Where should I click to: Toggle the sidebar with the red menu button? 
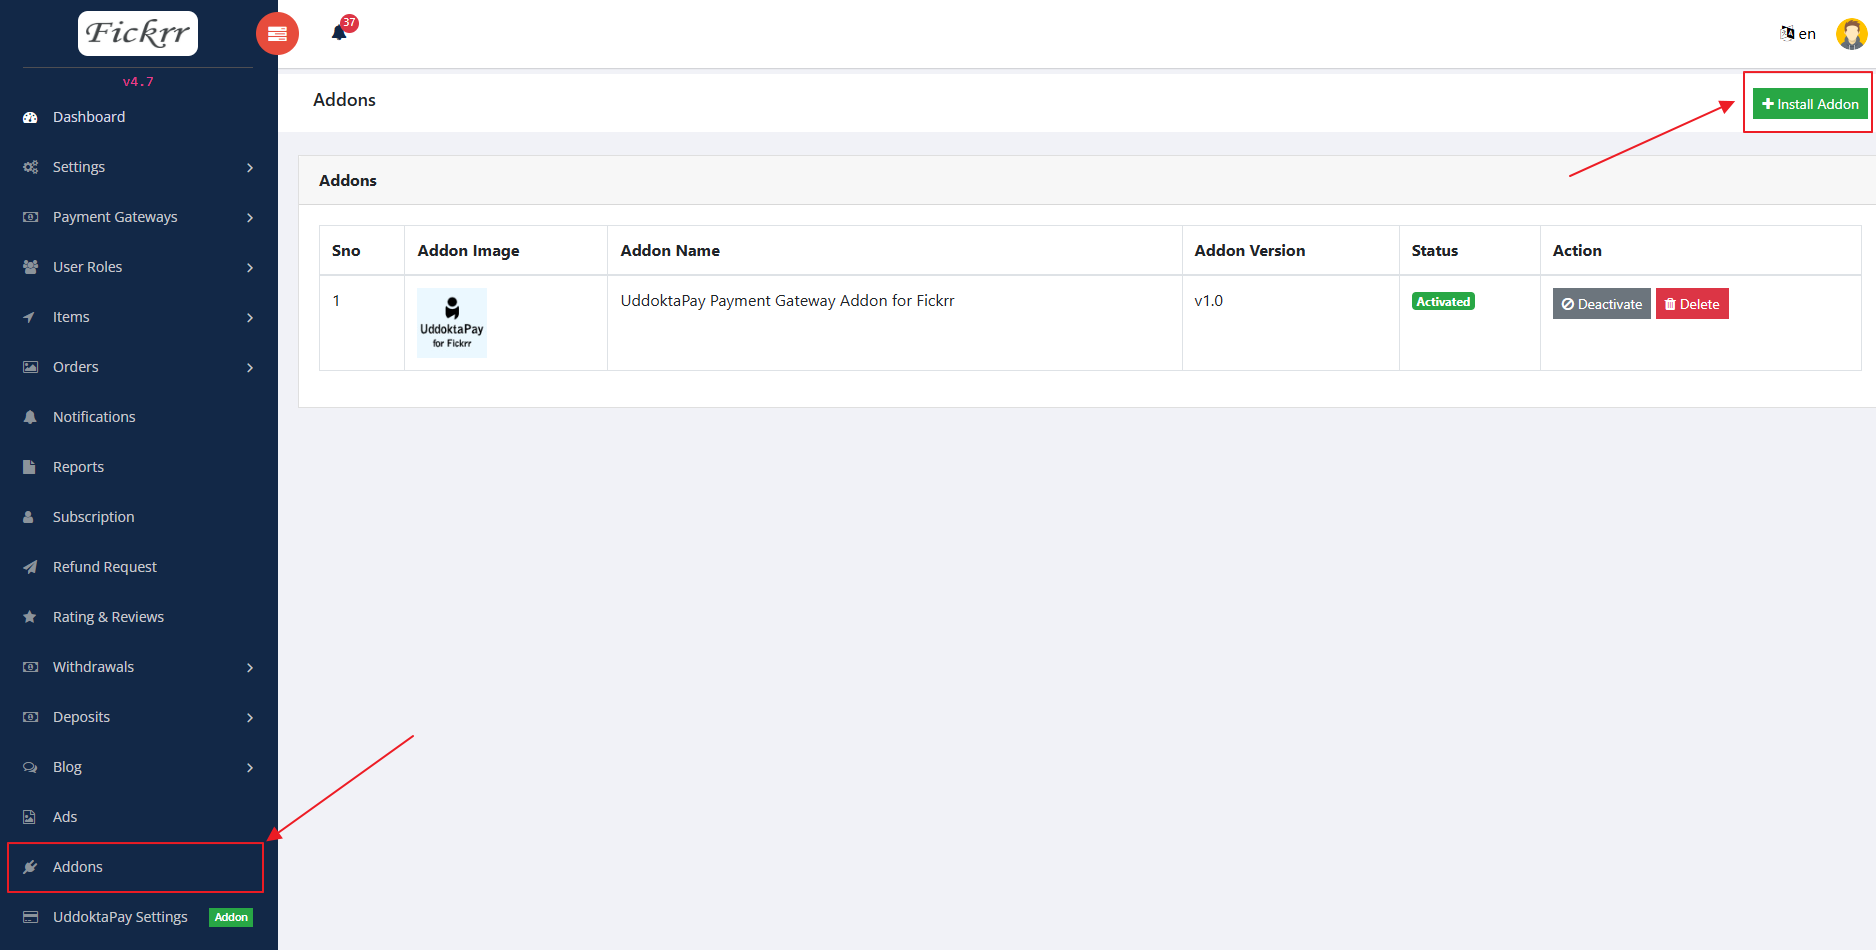tap(277, 34)
